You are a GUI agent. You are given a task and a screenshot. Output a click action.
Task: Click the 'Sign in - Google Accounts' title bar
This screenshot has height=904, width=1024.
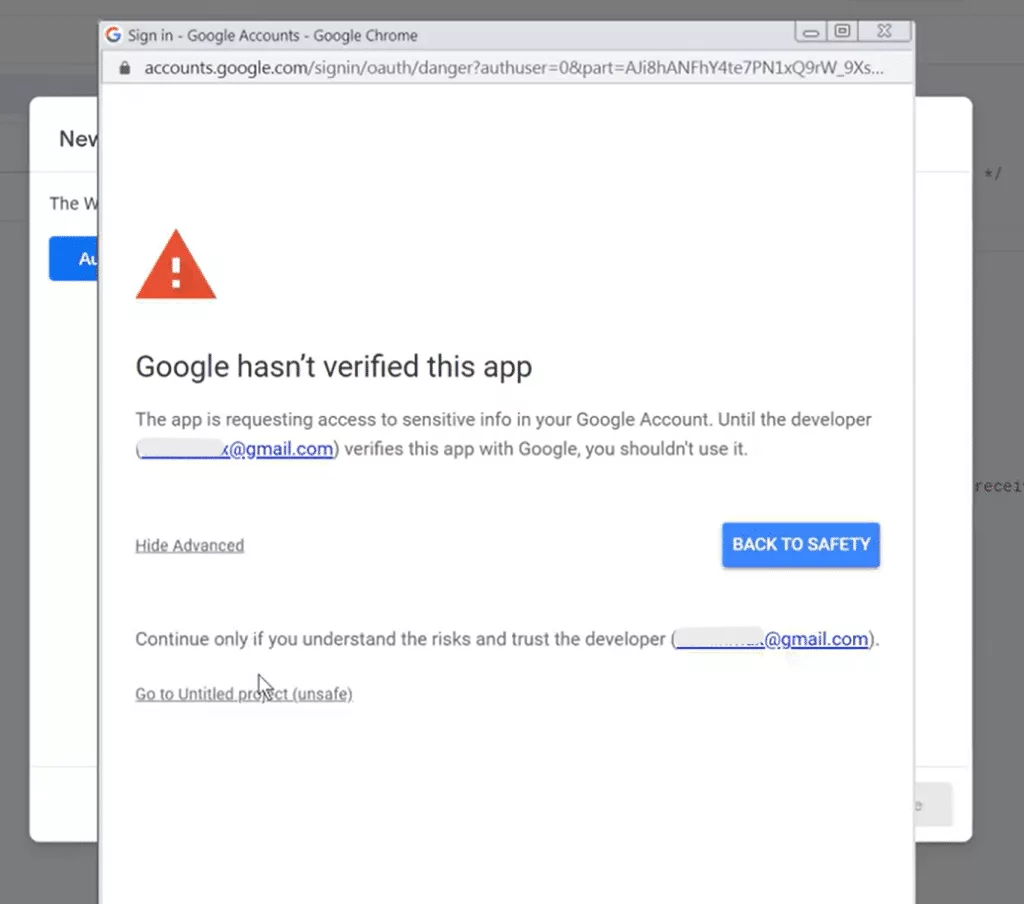point(272,35)
